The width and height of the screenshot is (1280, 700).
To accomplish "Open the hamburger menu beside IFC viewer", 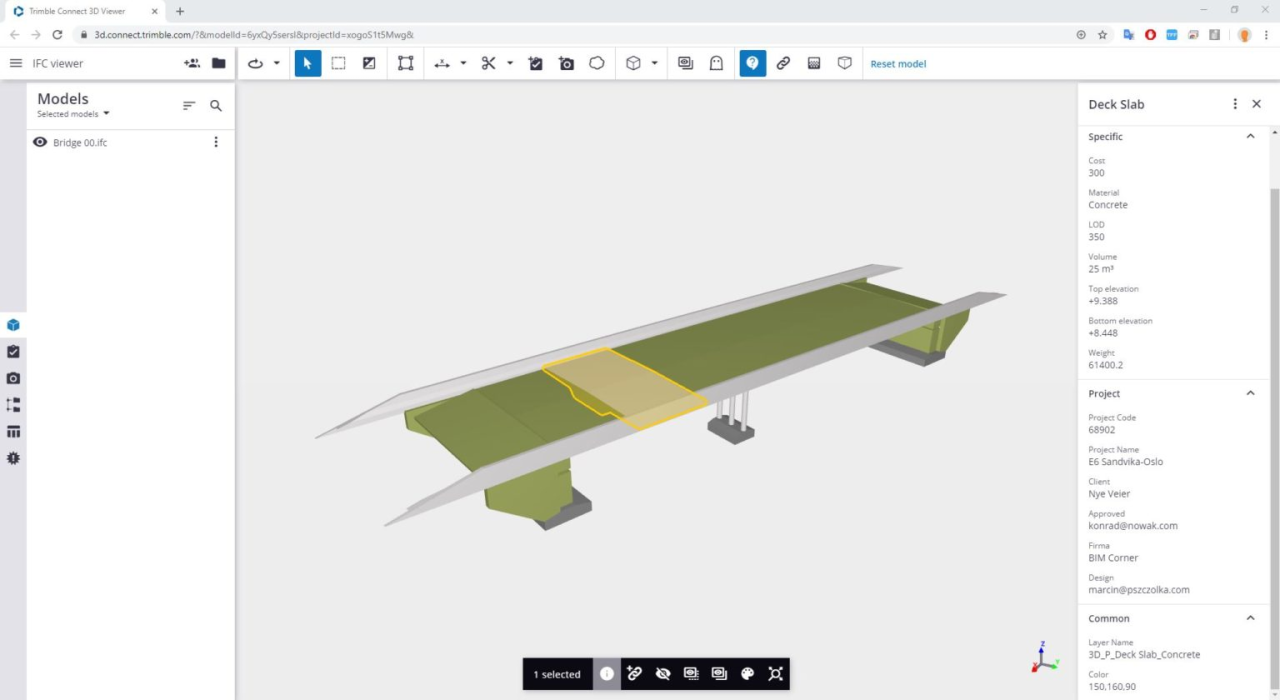I will point(16,63).
